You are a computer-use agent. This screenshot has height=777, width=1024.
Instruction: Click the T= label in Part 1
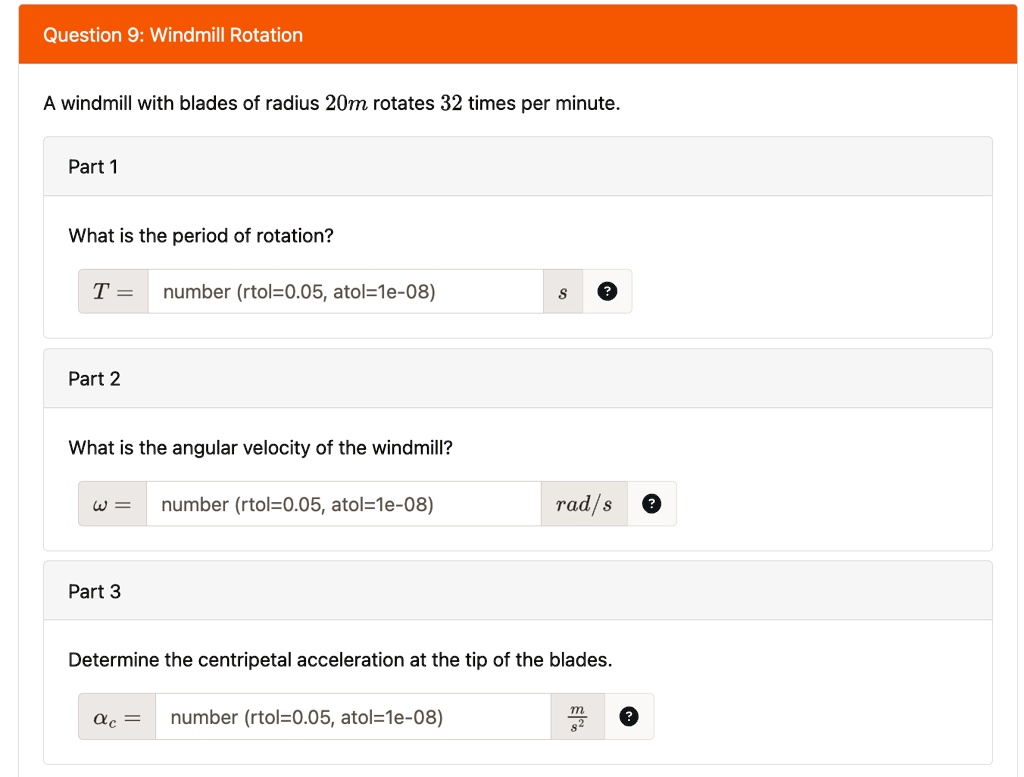[x=110, y=291]
